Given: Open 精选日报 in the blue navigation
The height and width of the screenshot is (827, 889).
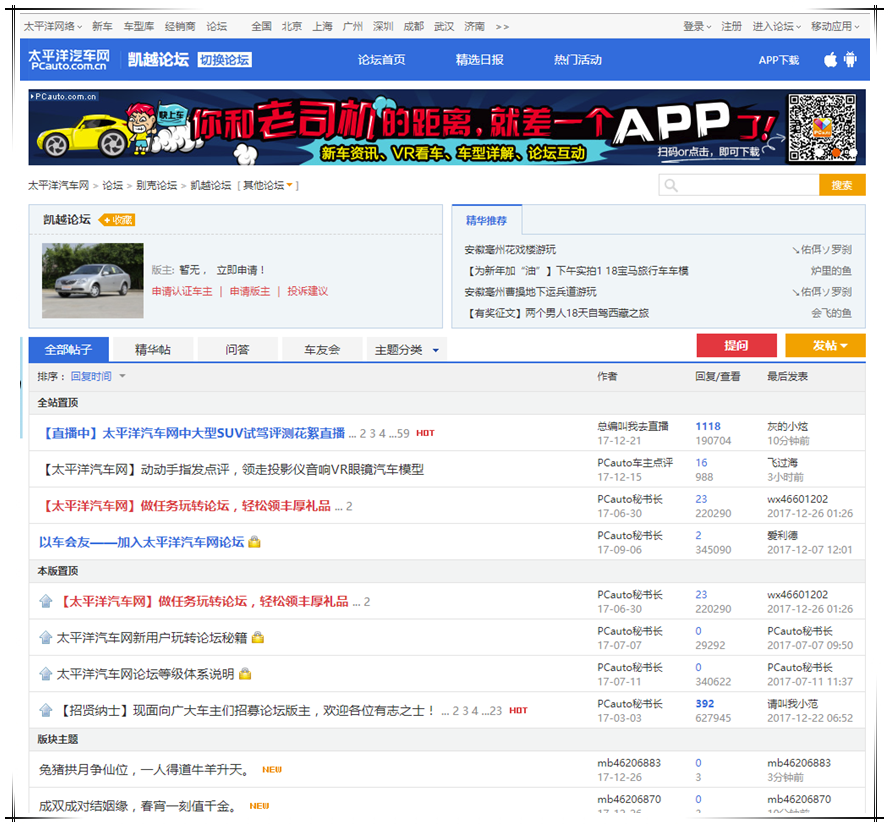Looking at the screenshot, I should (480, 60).
